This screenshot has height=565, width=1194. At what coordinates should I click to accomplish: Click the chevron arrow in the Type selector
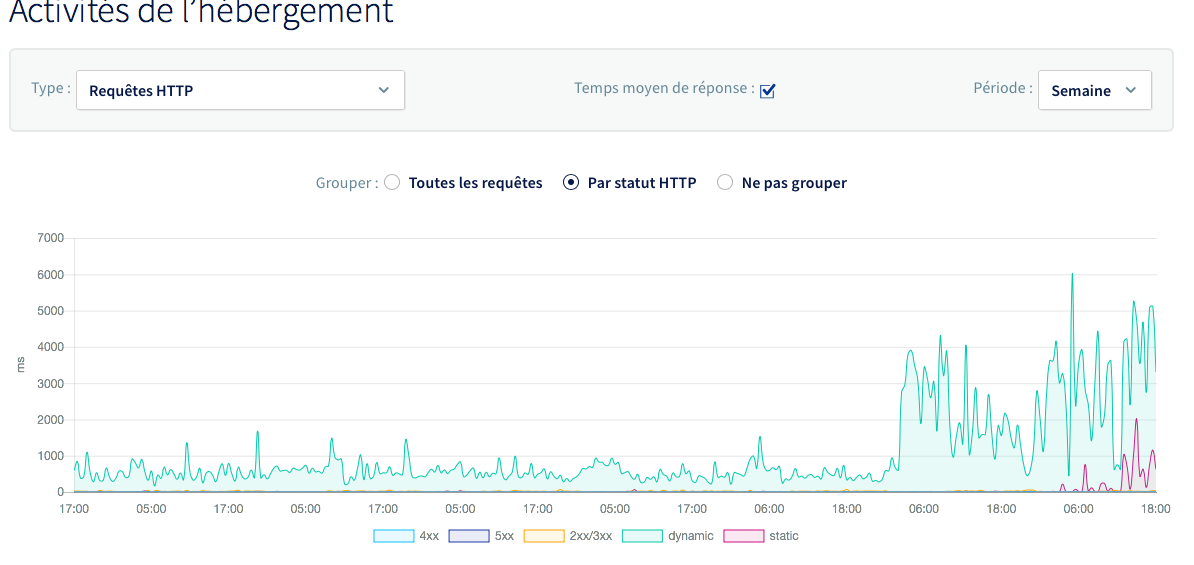pyautogui.click(x=384, y=90)
